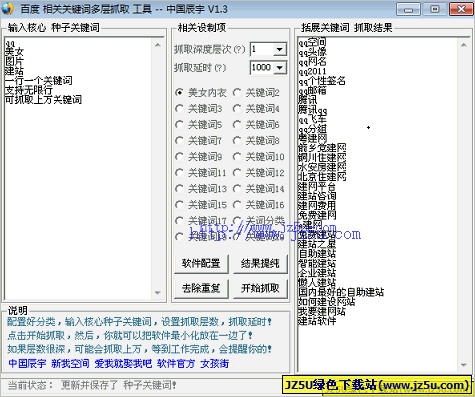Click seed keyword line 图片
475x397 pixels.
pos(14,61)
